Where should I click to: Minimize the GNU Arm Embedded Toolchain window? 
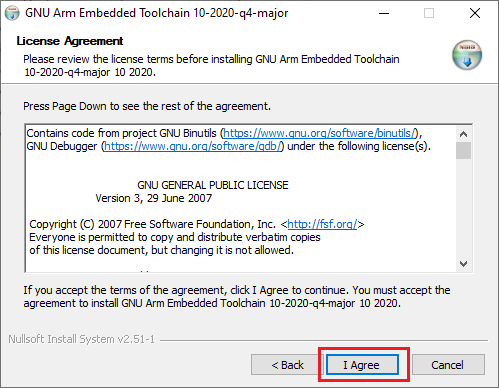coord(384,13)
